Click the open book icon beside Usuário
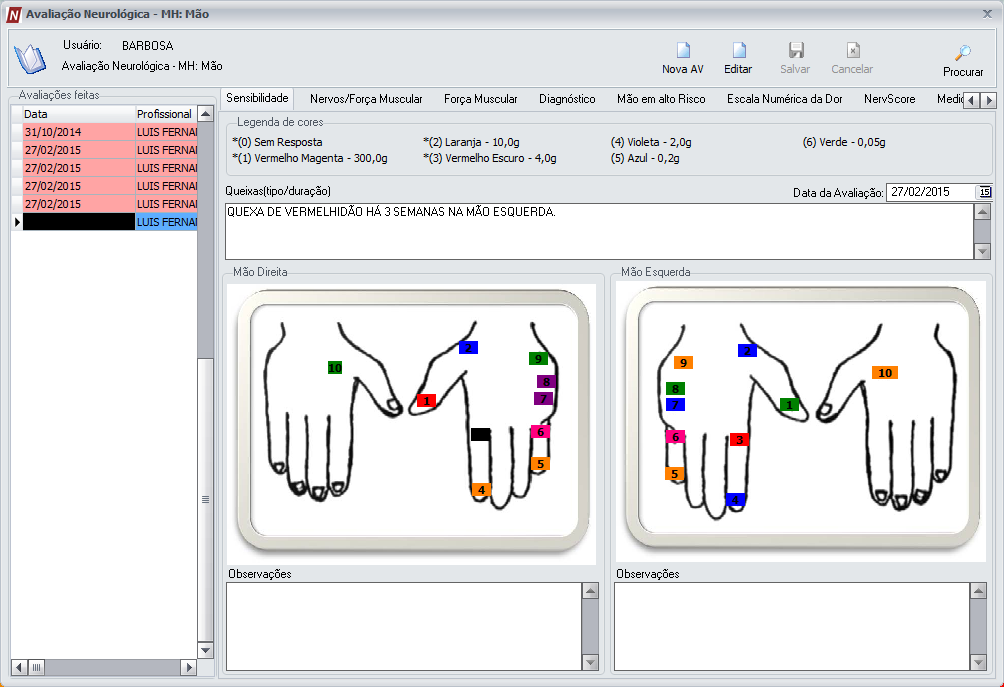 30,59
